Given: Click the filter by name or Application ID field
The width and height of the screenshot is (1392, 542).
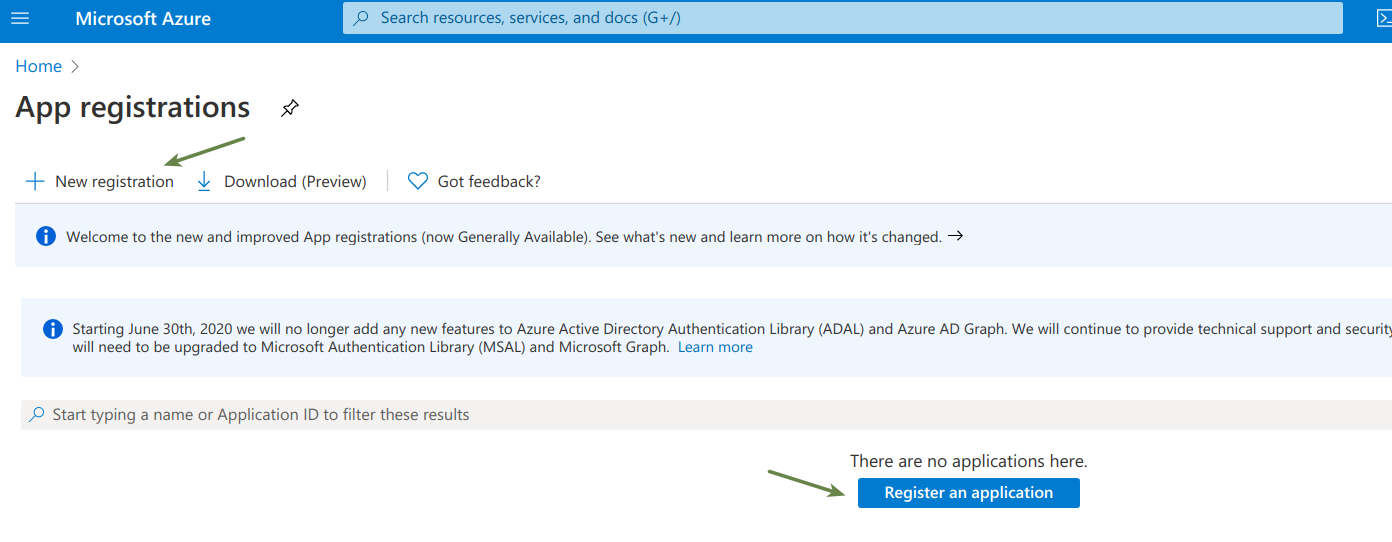Looking at the screenshot, I should [706, 415].
